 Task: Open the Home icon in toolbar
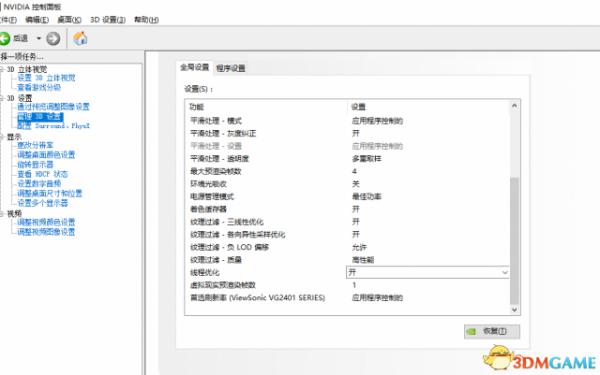[80, 38]
